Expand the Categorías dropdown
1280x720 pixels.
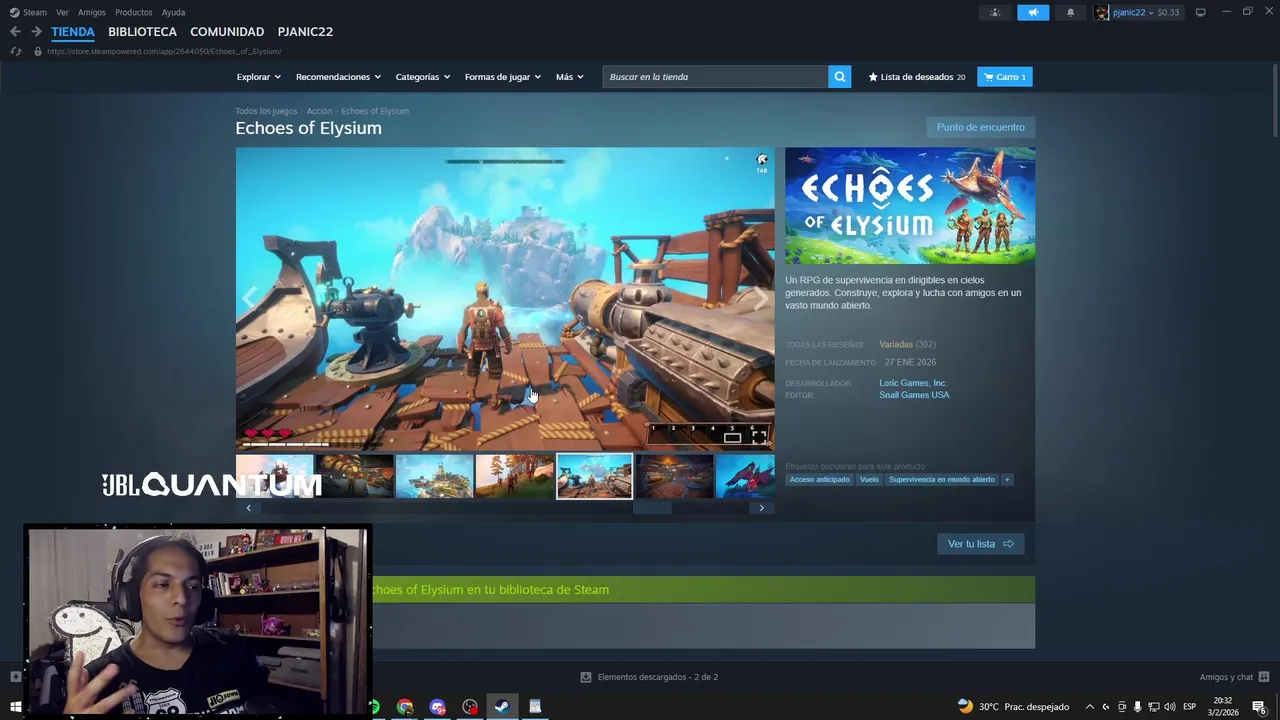tap(422, 77)
